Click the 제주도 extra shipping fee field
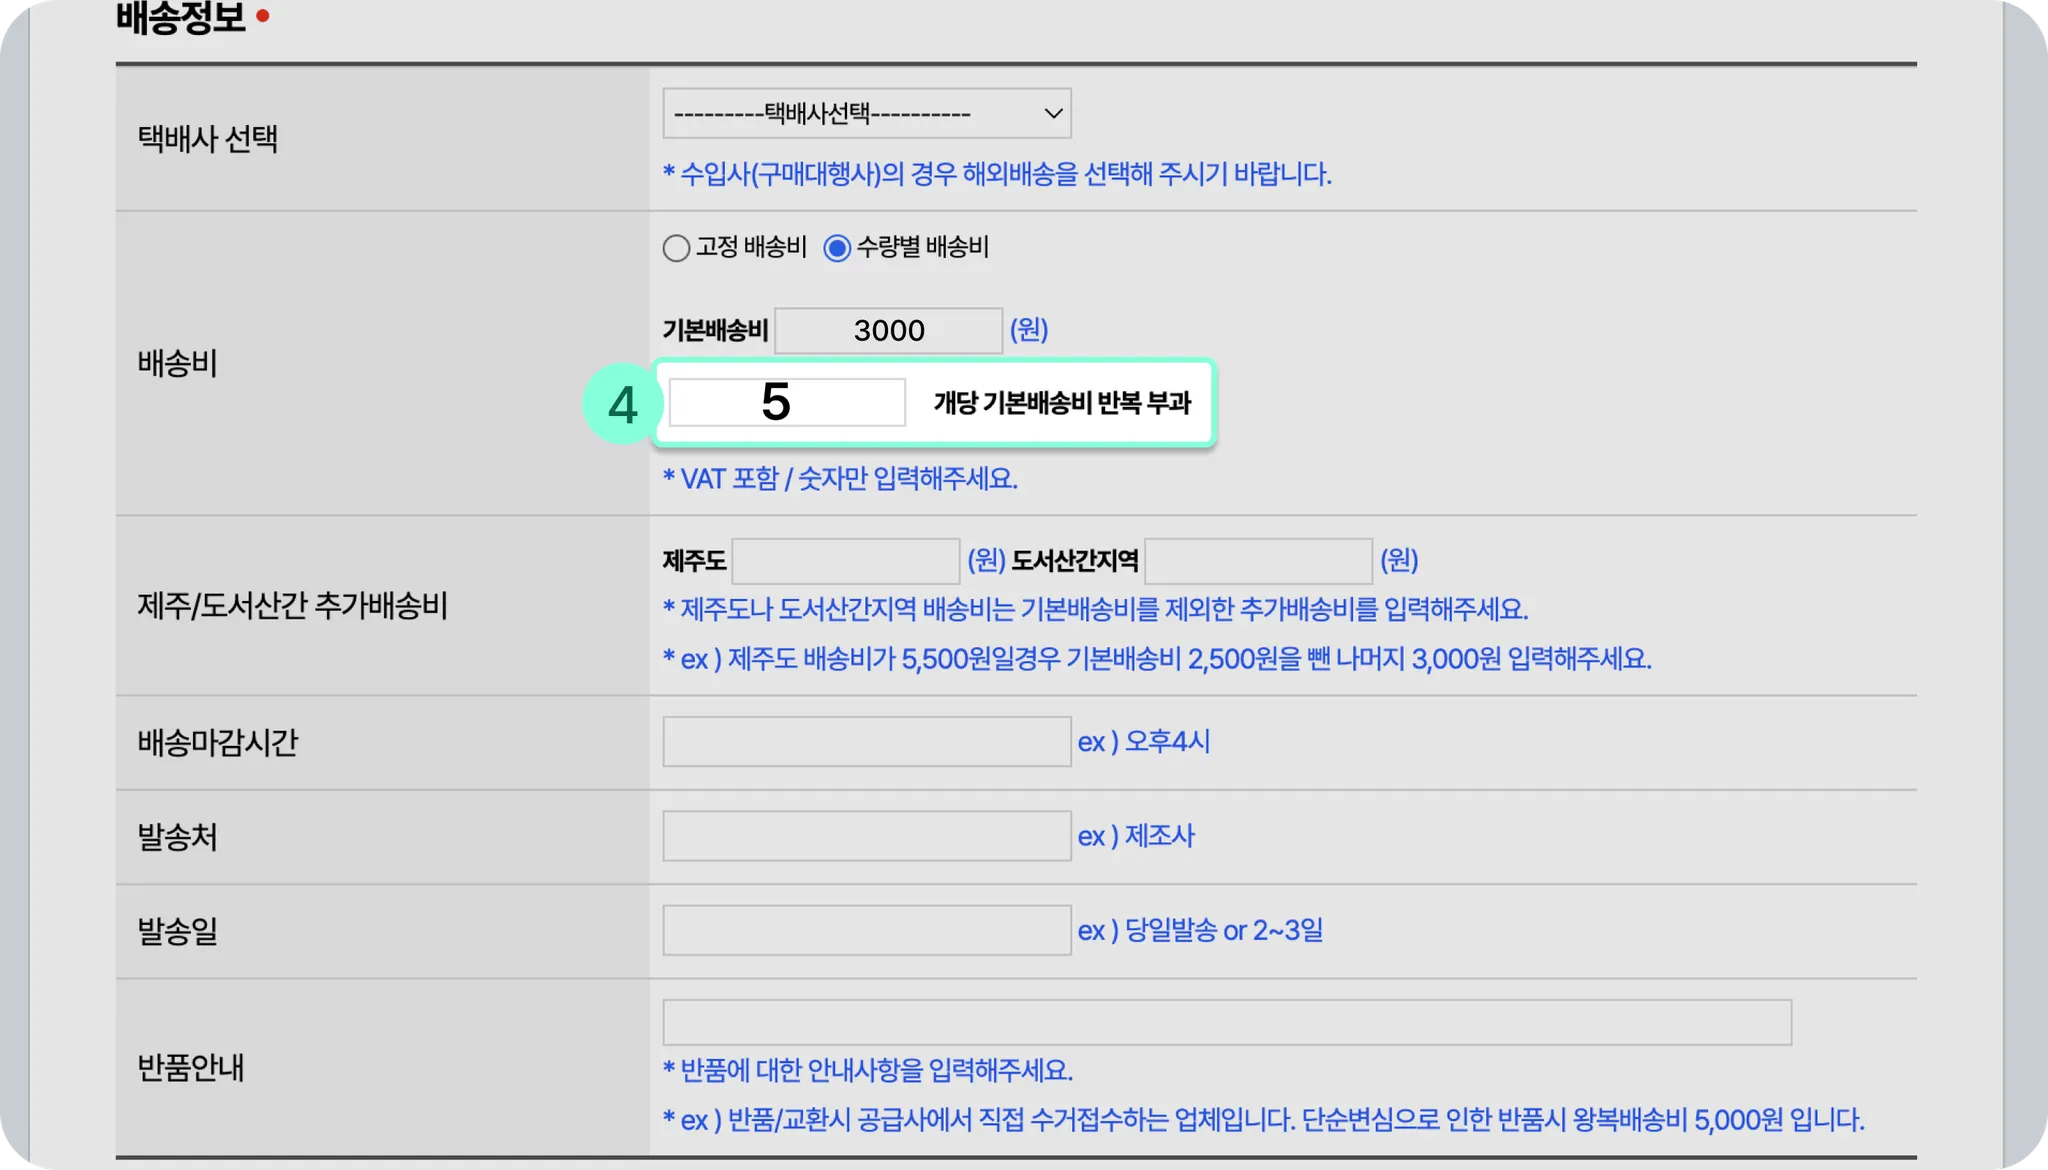Screen dimensions: 2048x1170 [846, 561]
